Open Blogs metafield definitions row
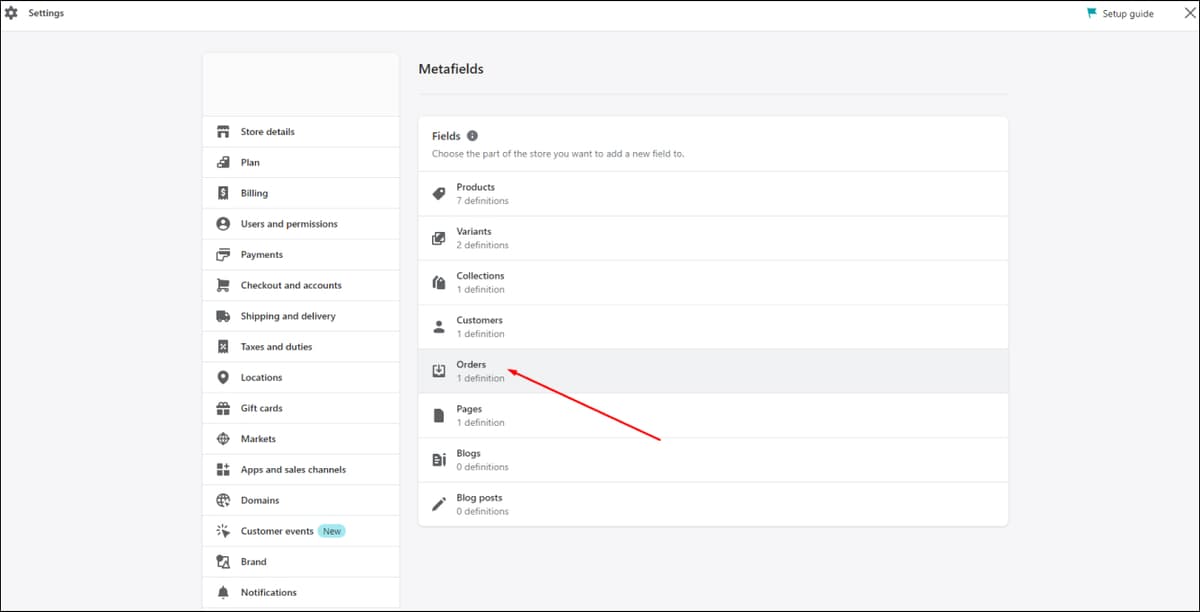 (713, 460)
